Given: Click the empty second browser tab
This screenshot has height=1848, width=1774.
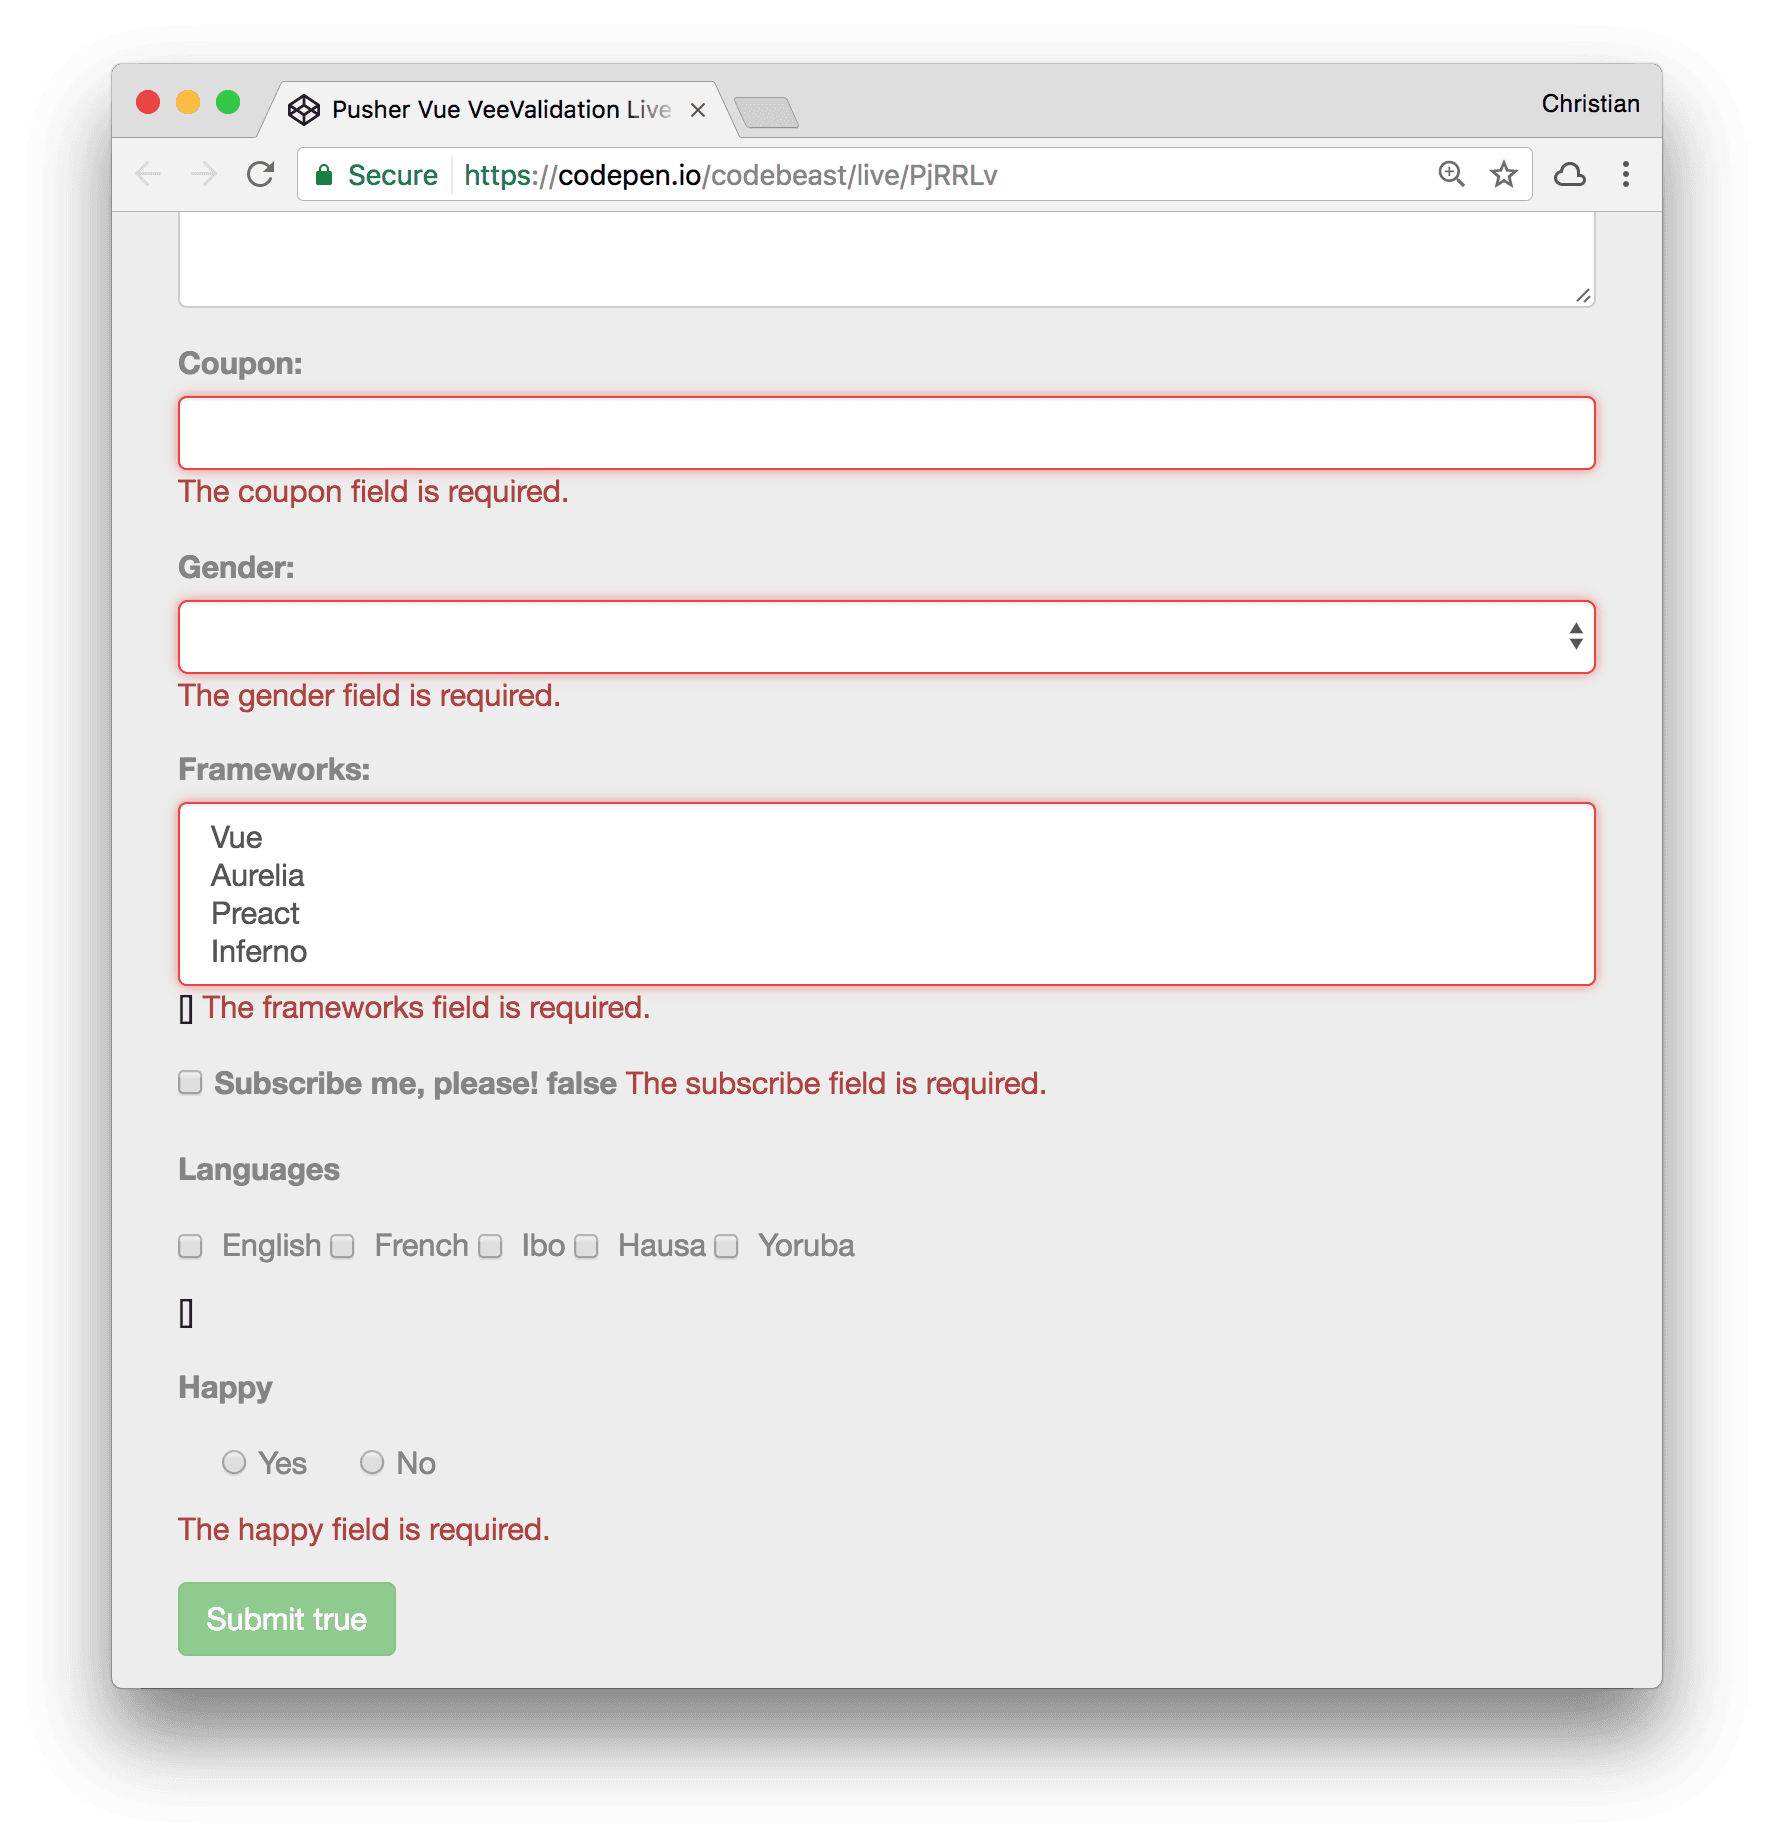Looking at the screenshot, I should (766, 112).
